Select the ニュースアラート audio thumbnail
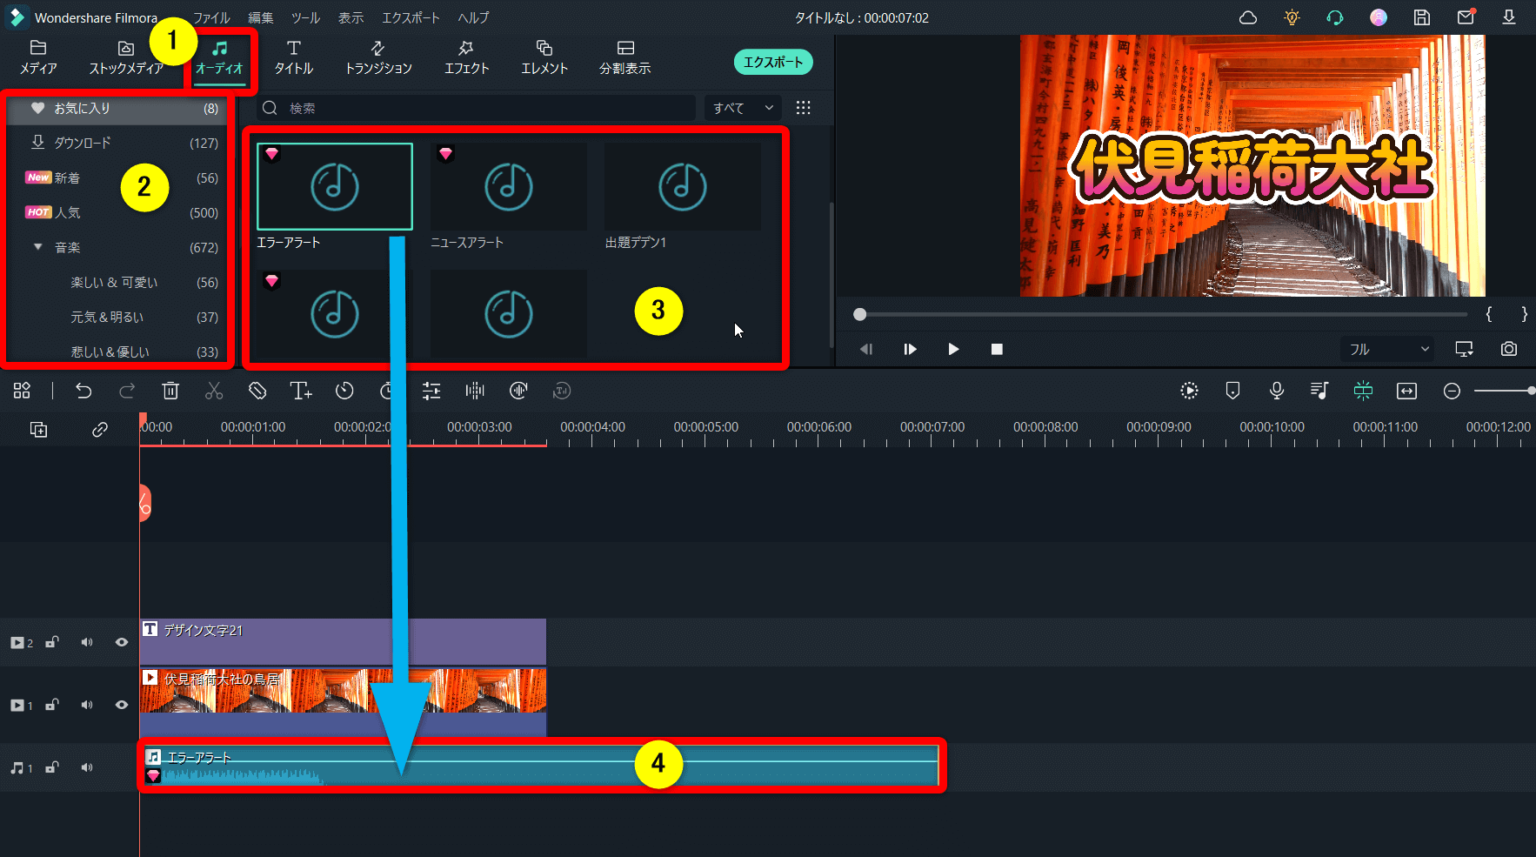This screenshot has height=857, width=1536. tap(508, 186)
